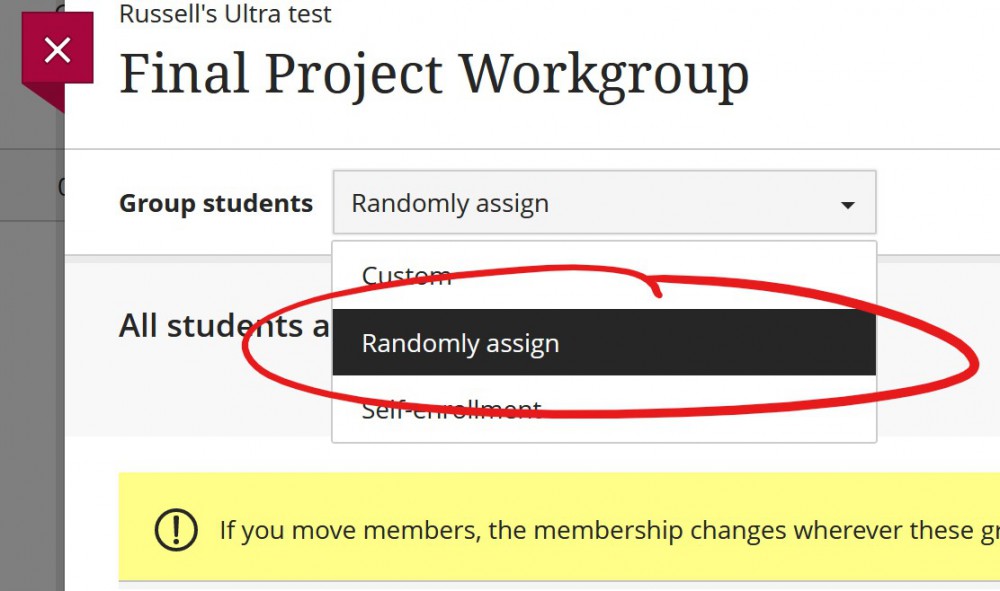Click the breadcrumb text above the page title

(224, 14)
